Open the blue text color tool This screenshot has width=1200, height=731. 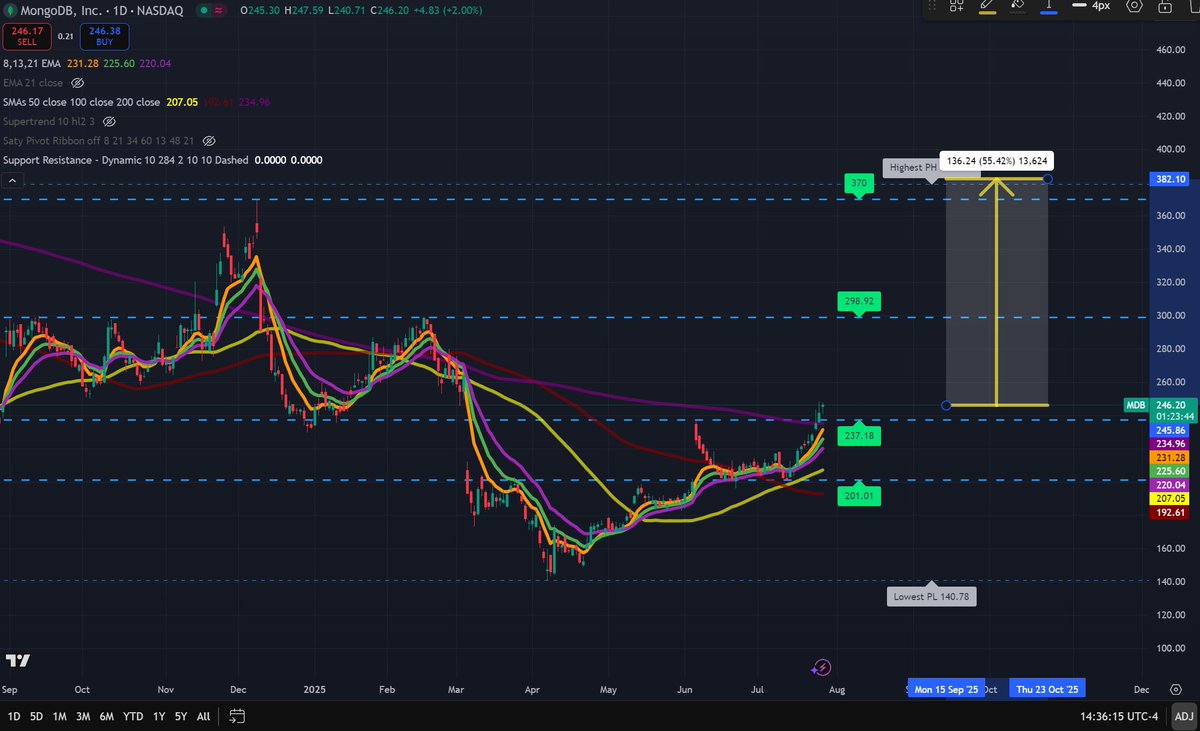point(1049,5)
